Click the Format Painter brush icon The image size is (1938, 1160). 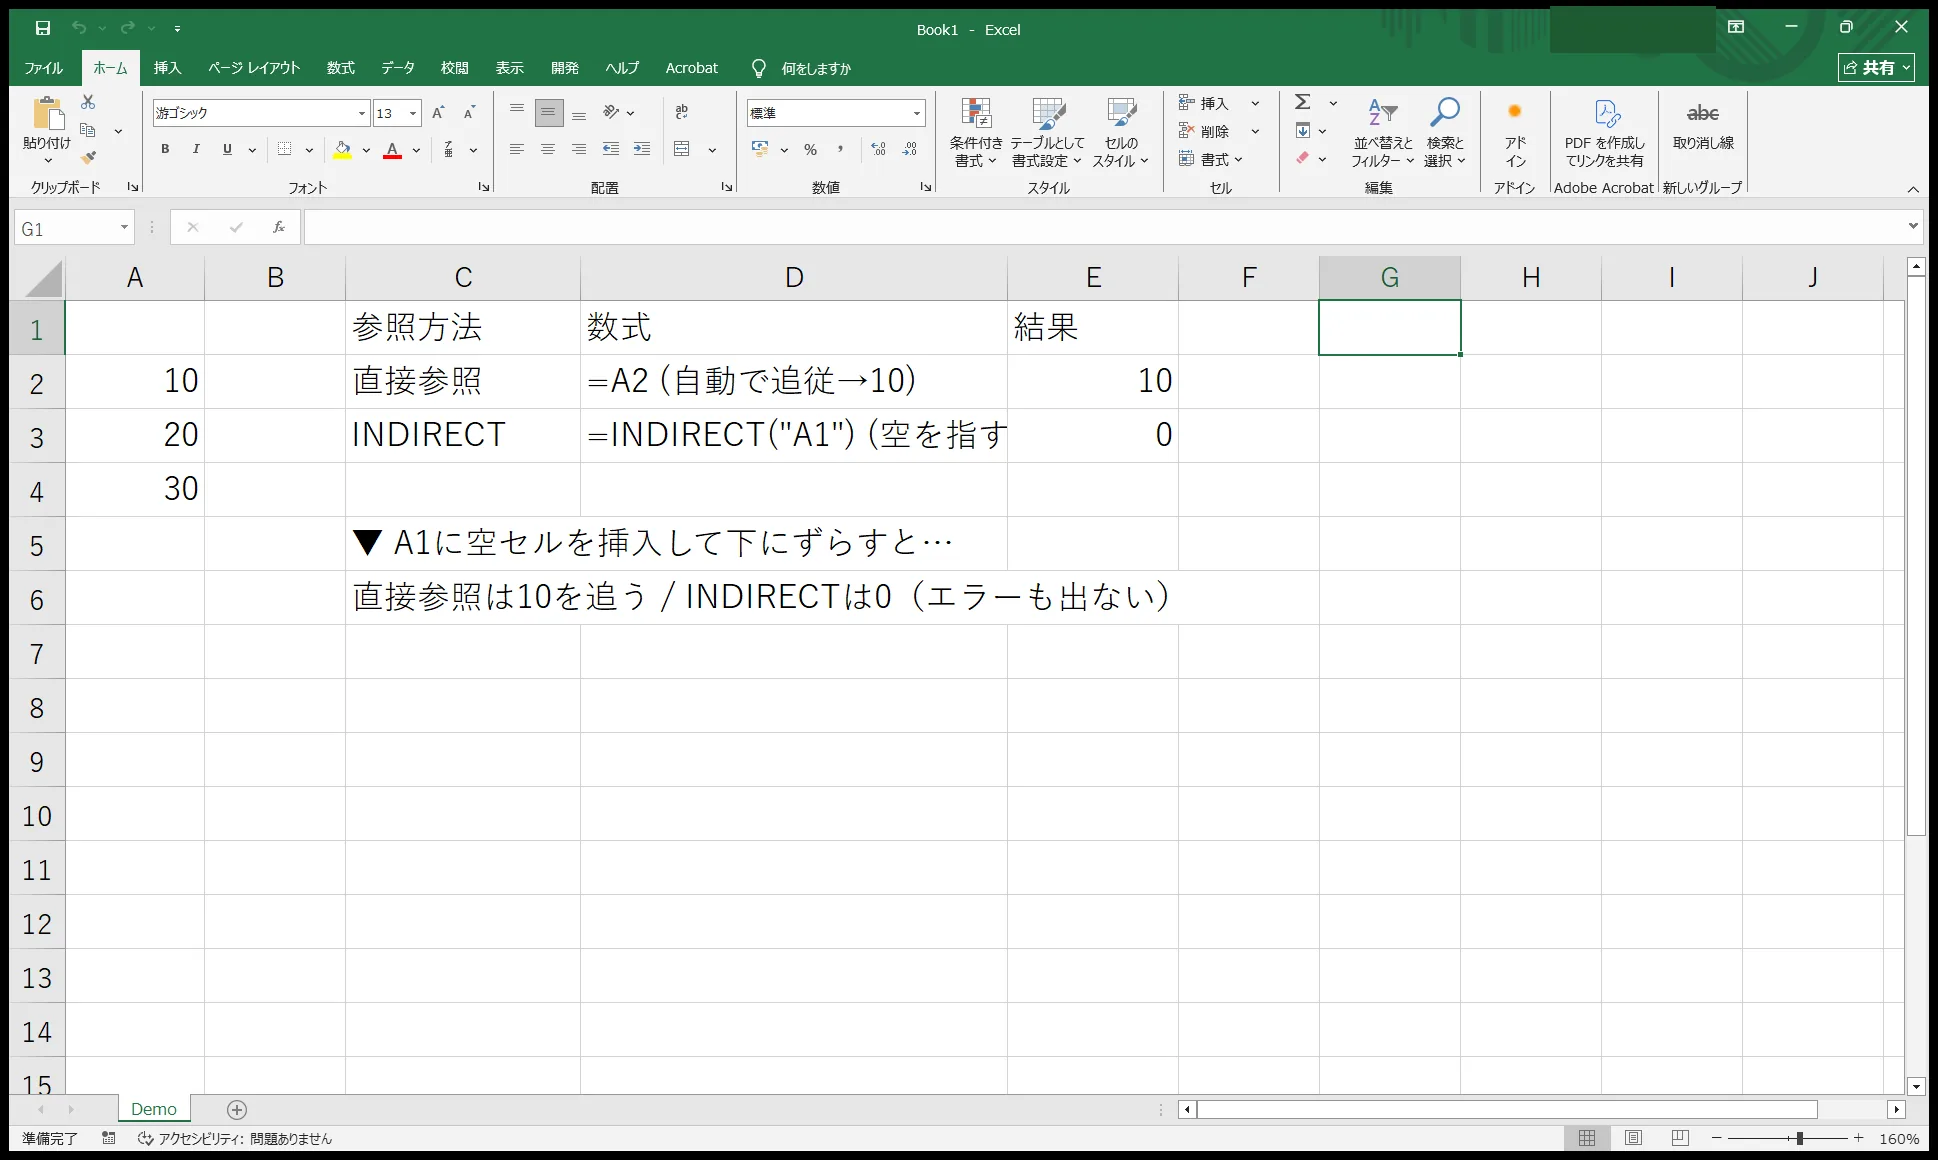tap(88, 158)
